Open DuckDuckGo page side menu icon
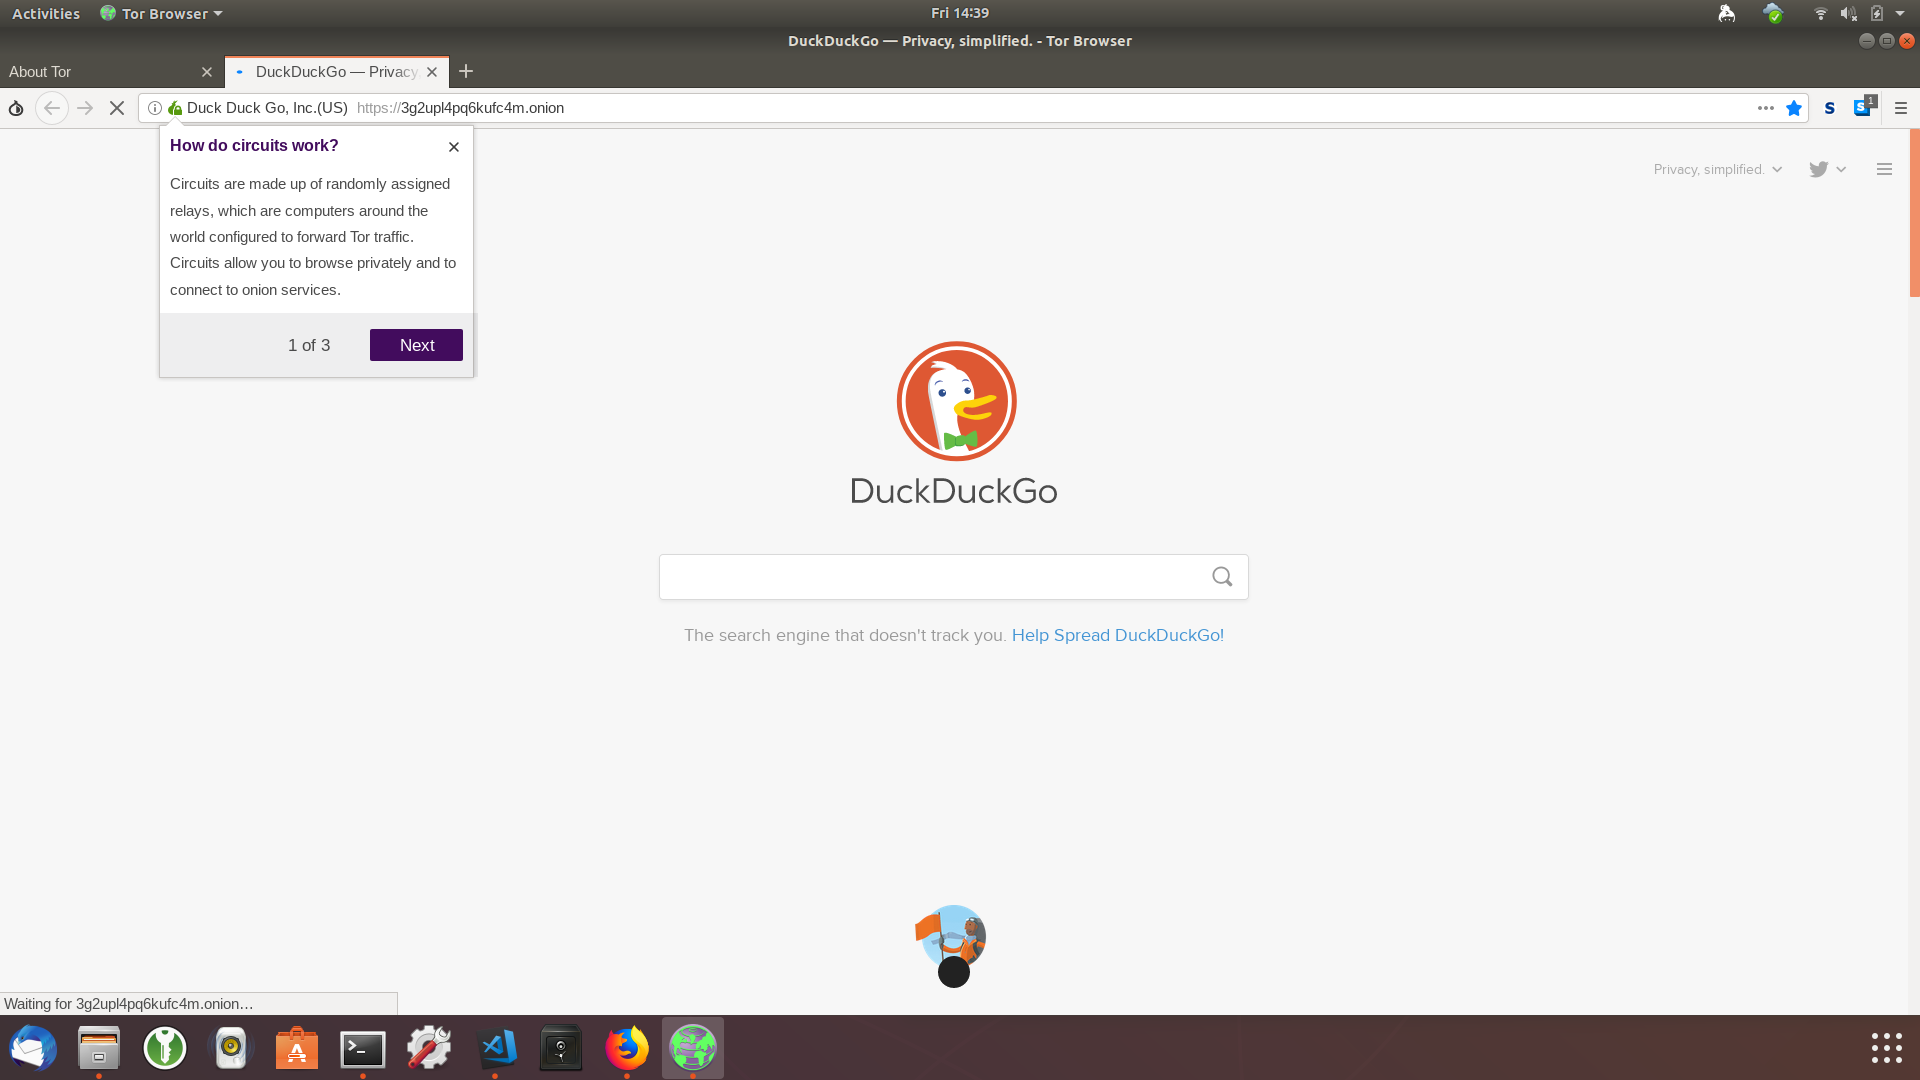Viewport: 1920px width, 1080px height. (1884, 169)
